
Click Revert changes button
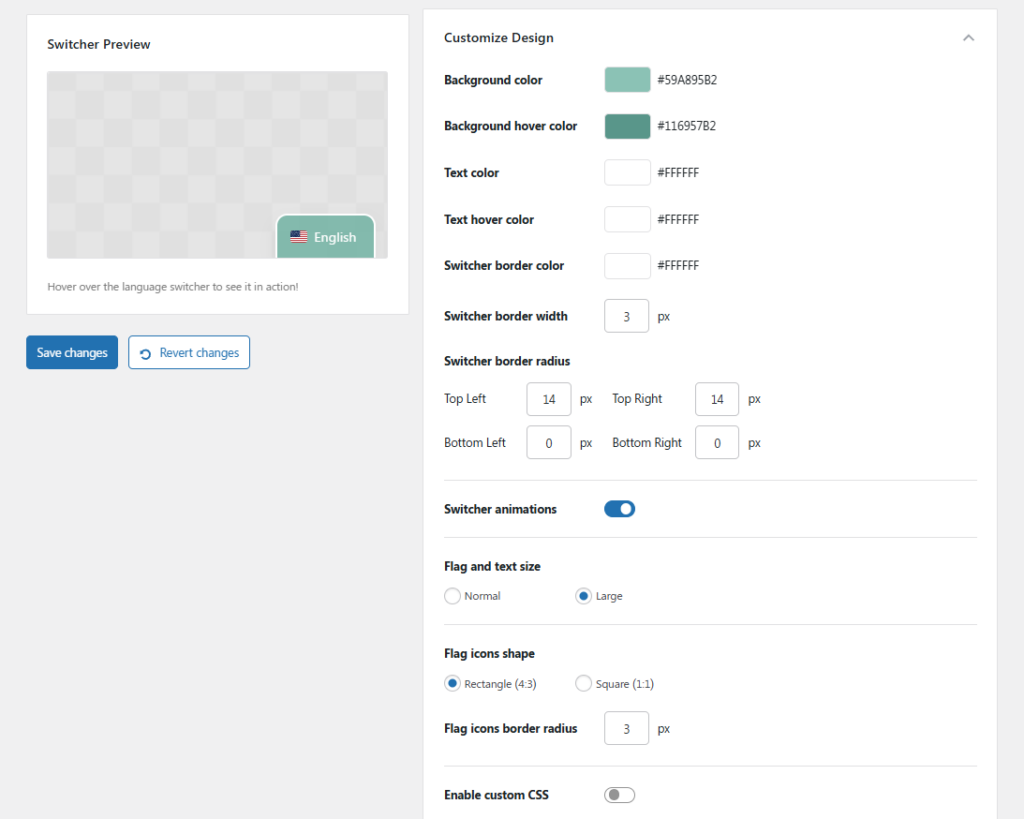tap(189, 353)
